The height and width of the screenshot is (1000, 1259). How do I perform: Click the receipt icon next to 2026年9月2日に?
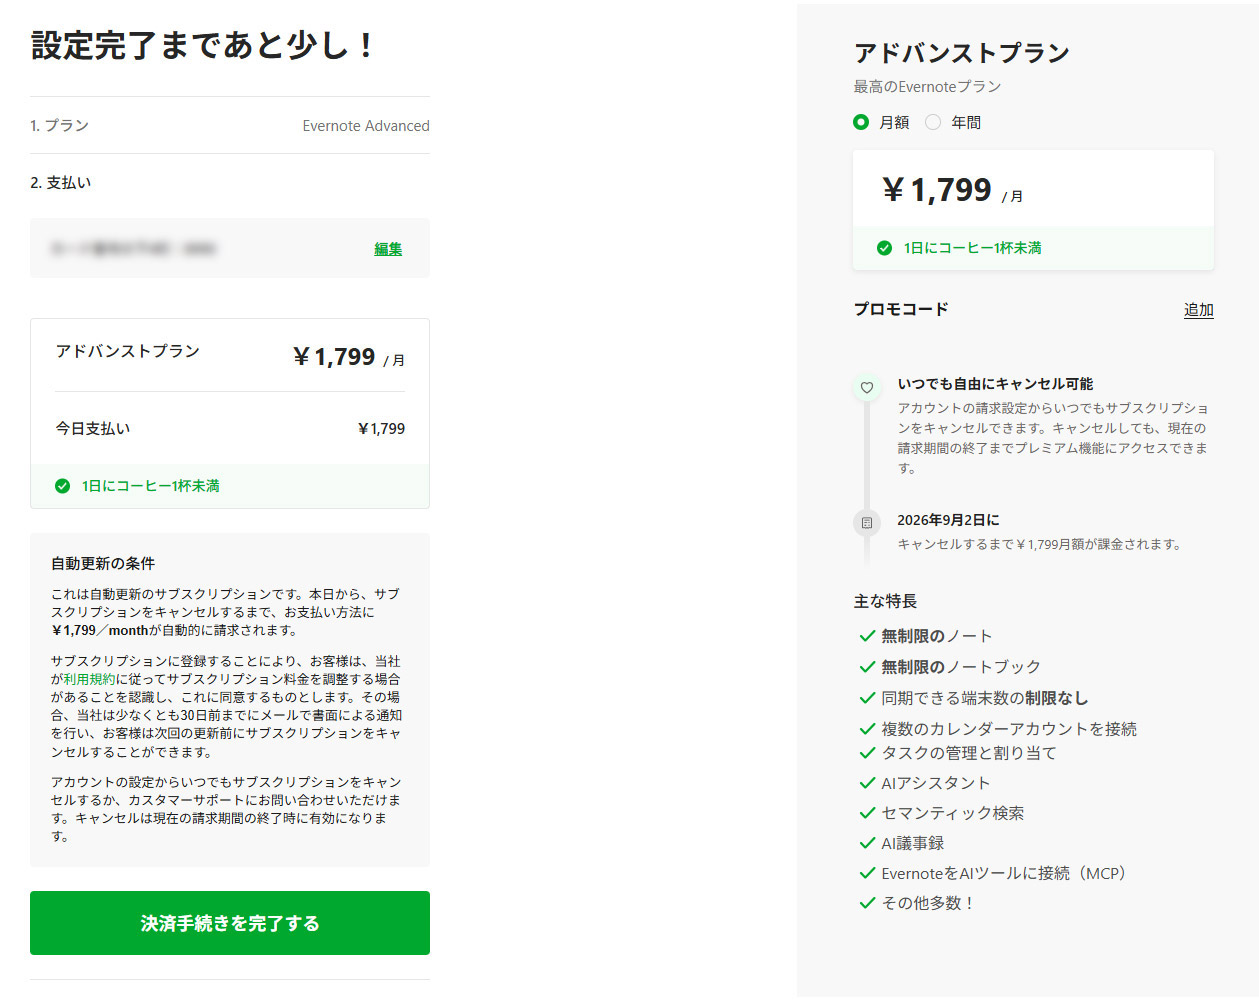click(x=867, y=523)
